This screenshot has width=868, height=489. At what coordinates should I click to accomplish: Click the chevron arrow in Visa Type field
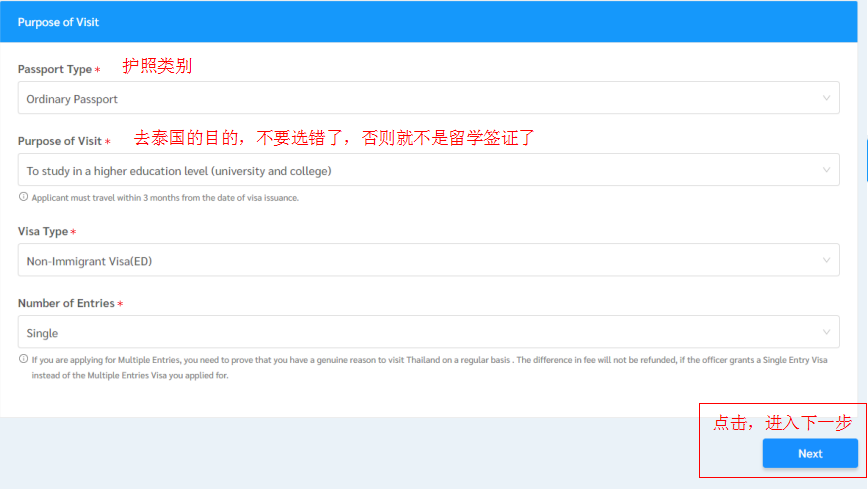[826, 261]
